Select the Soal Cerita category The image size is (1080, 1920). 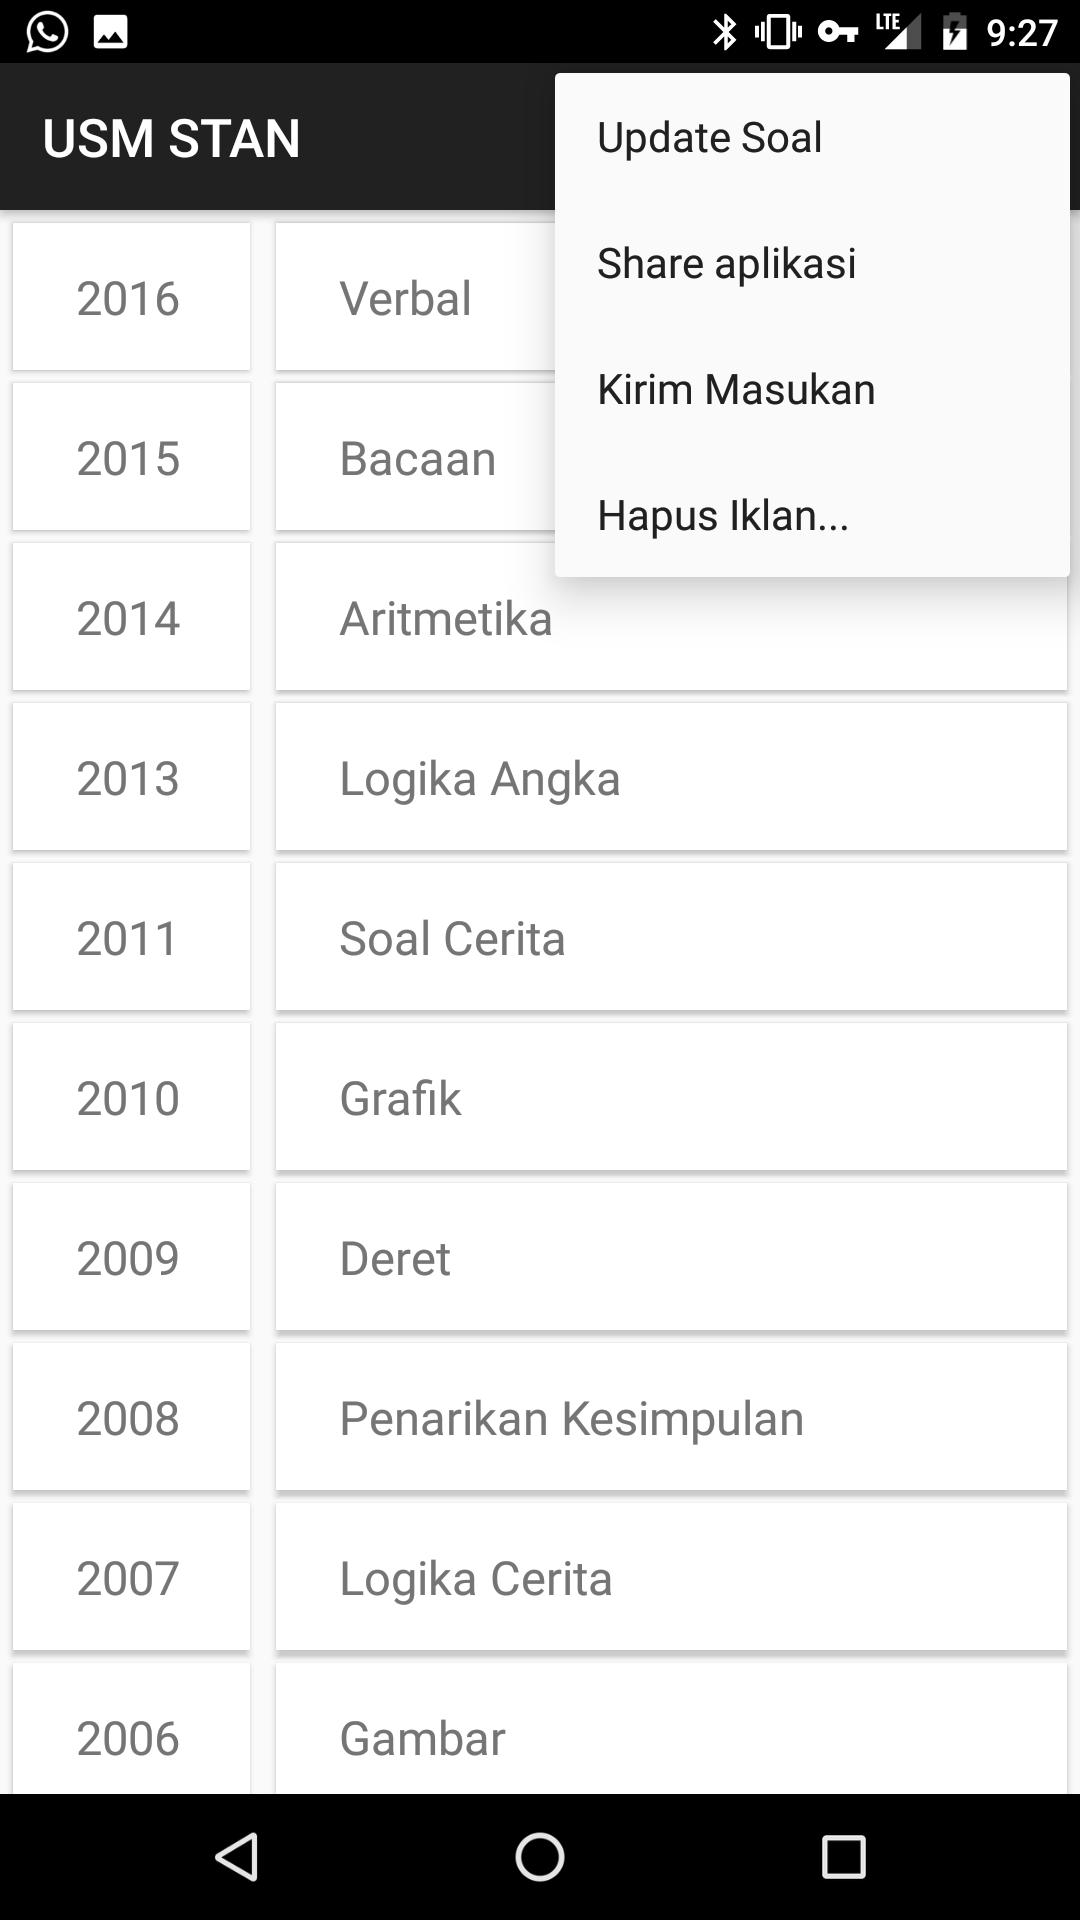coord(670,938)
